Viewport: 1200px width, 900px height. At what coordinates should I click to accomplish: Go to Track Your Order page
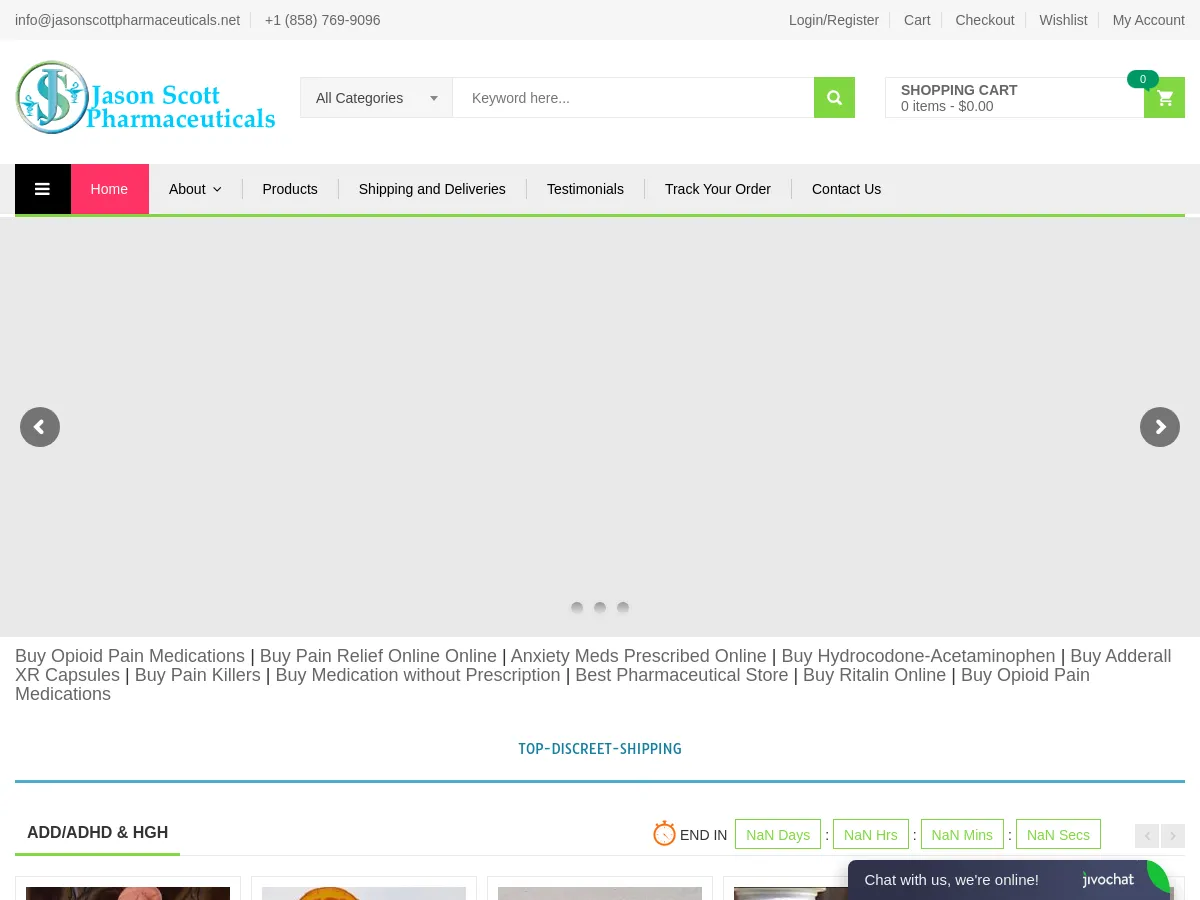(717, 189)
